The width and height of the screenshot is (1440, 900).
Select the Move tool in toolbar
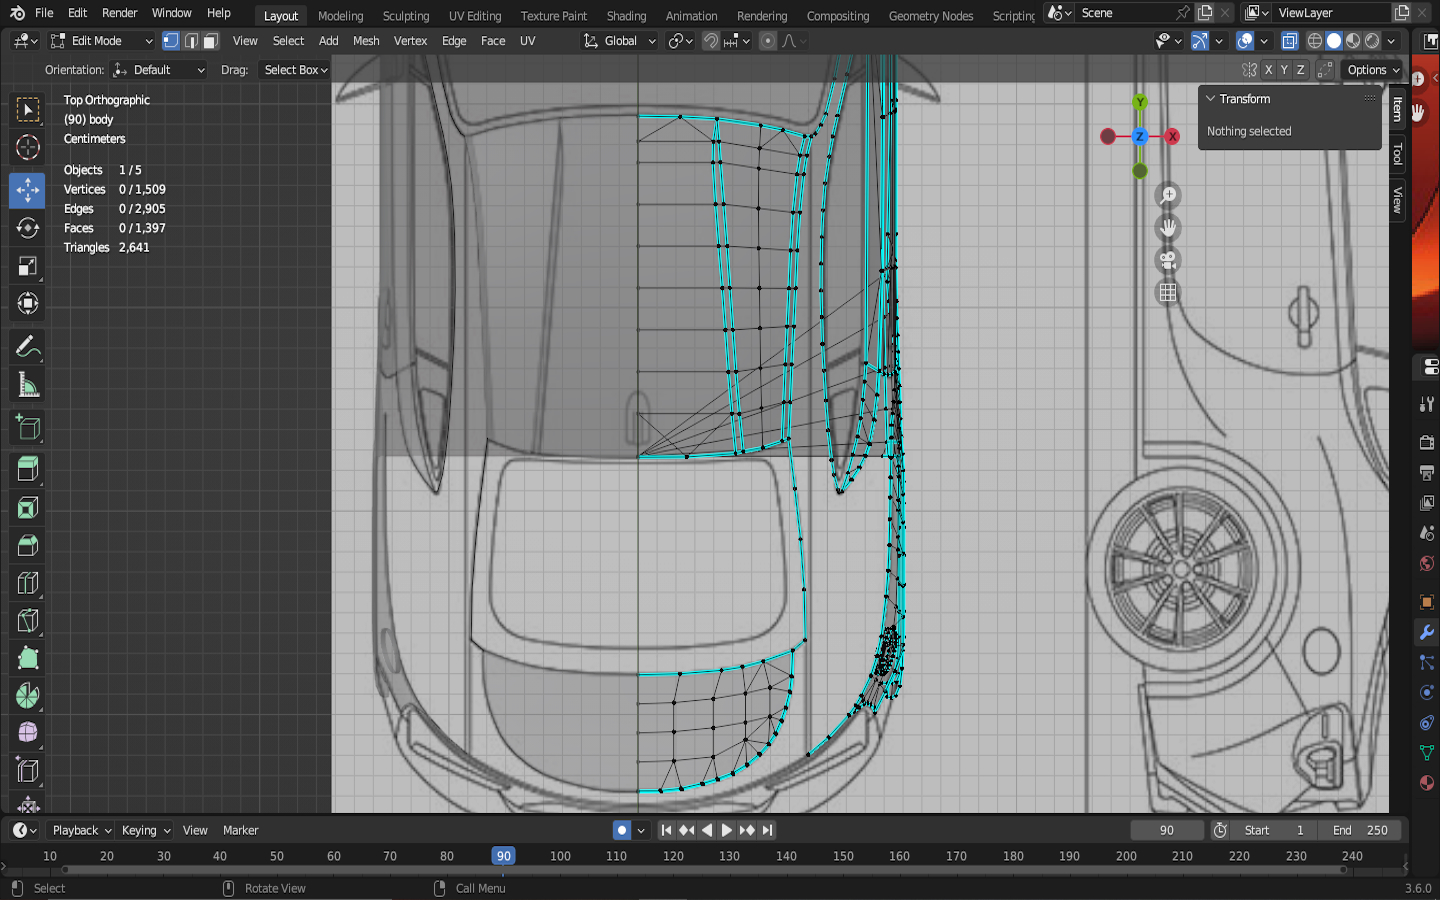click(x=27, y=190)
